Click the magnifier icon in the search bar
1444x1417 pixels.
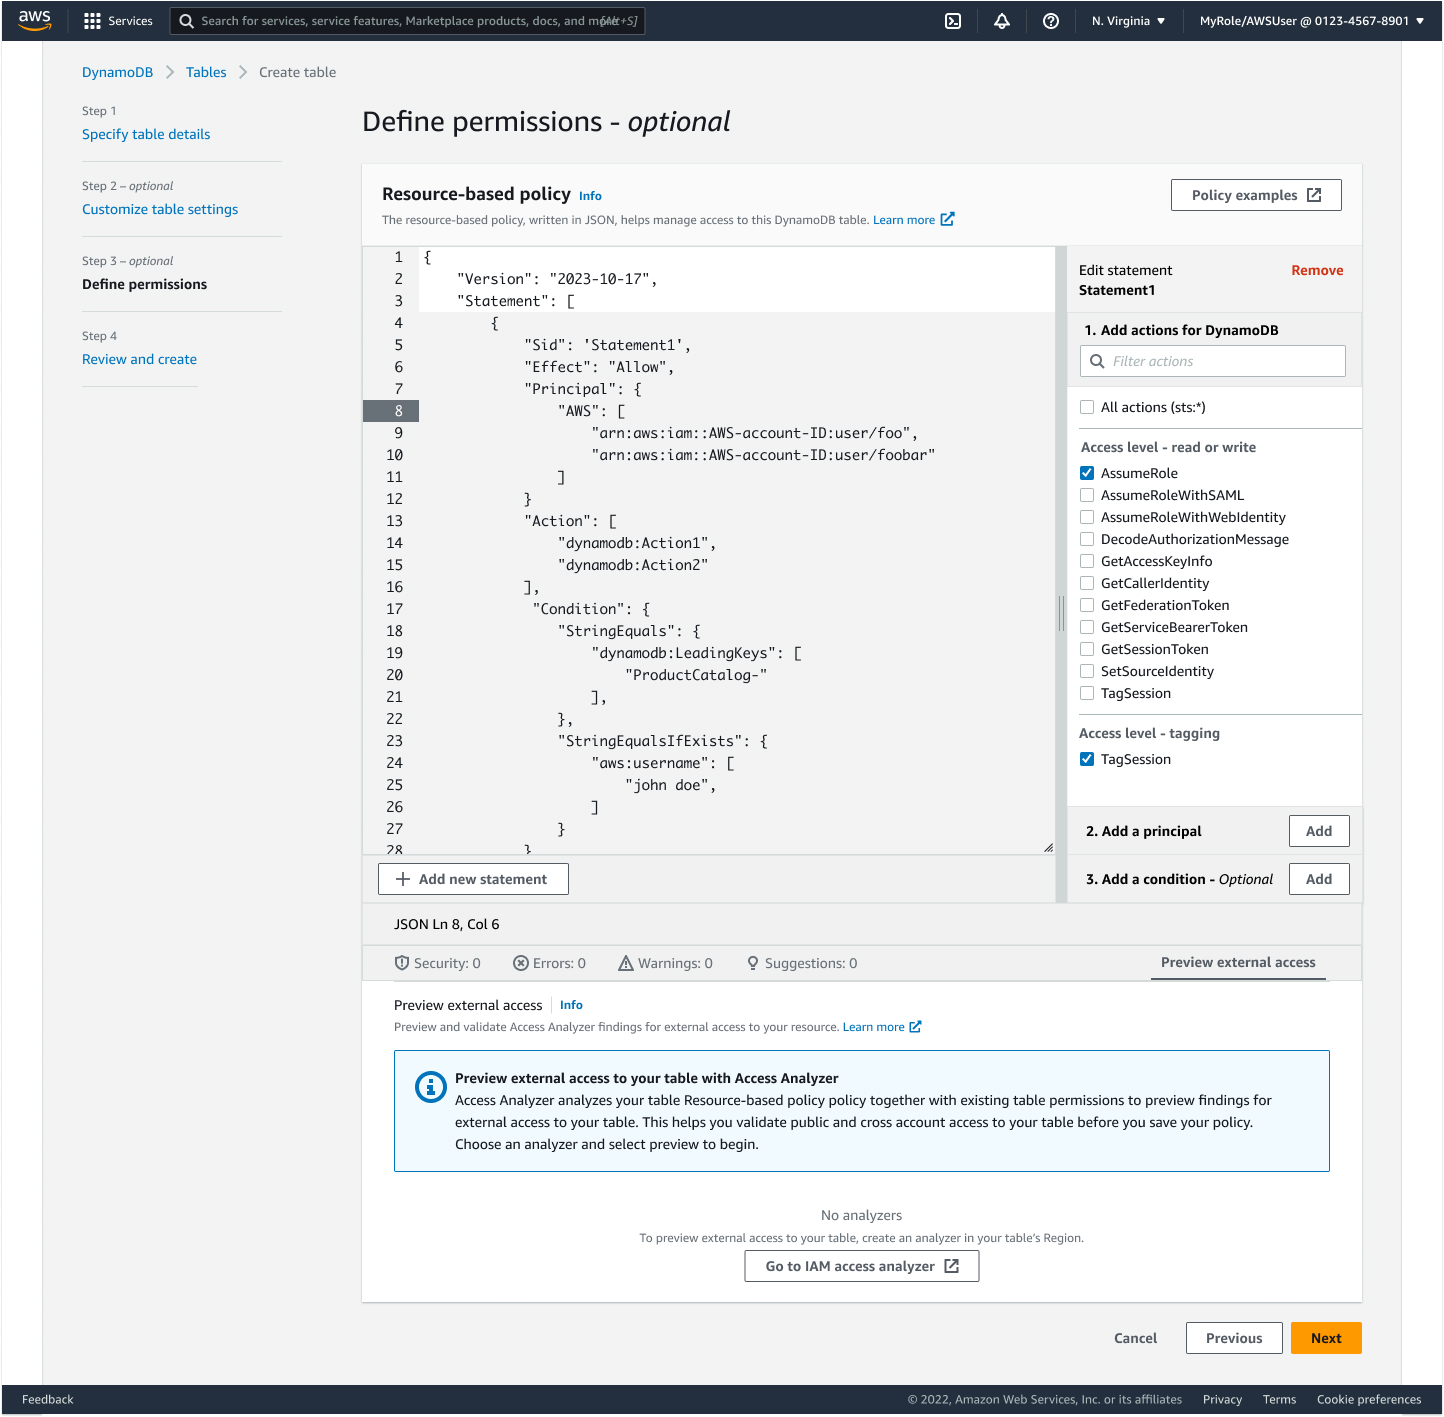pos(186,20)
